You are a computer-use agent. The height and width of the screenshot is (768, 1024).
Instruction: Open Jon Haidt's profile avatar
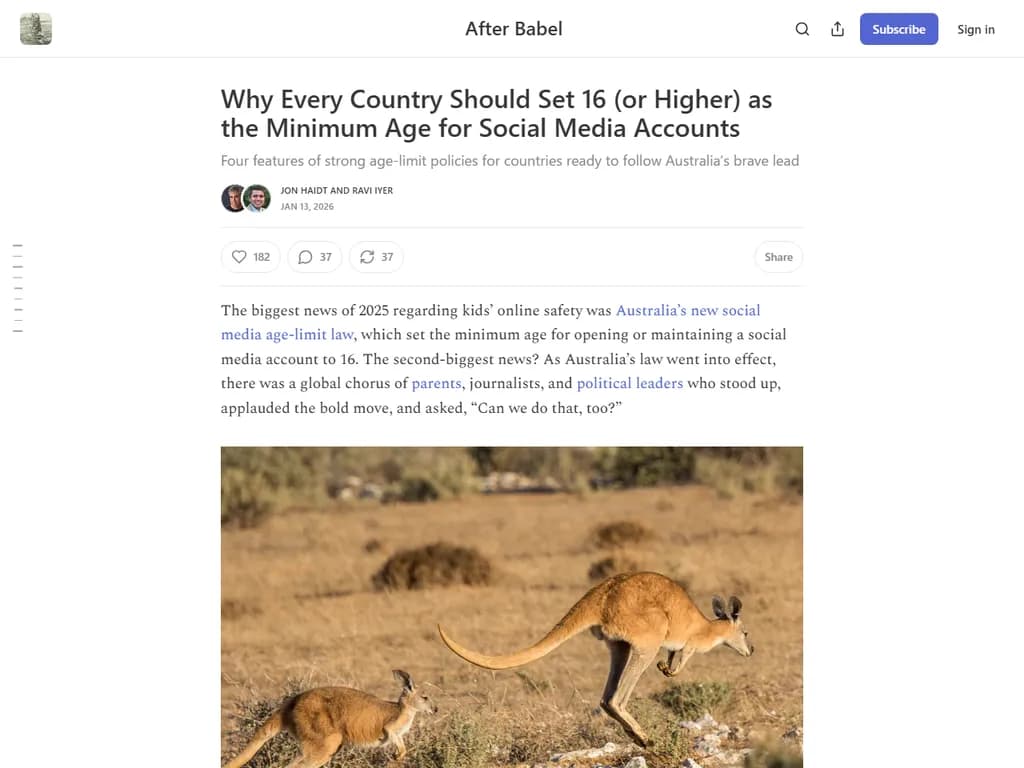[x=232, y=198]
